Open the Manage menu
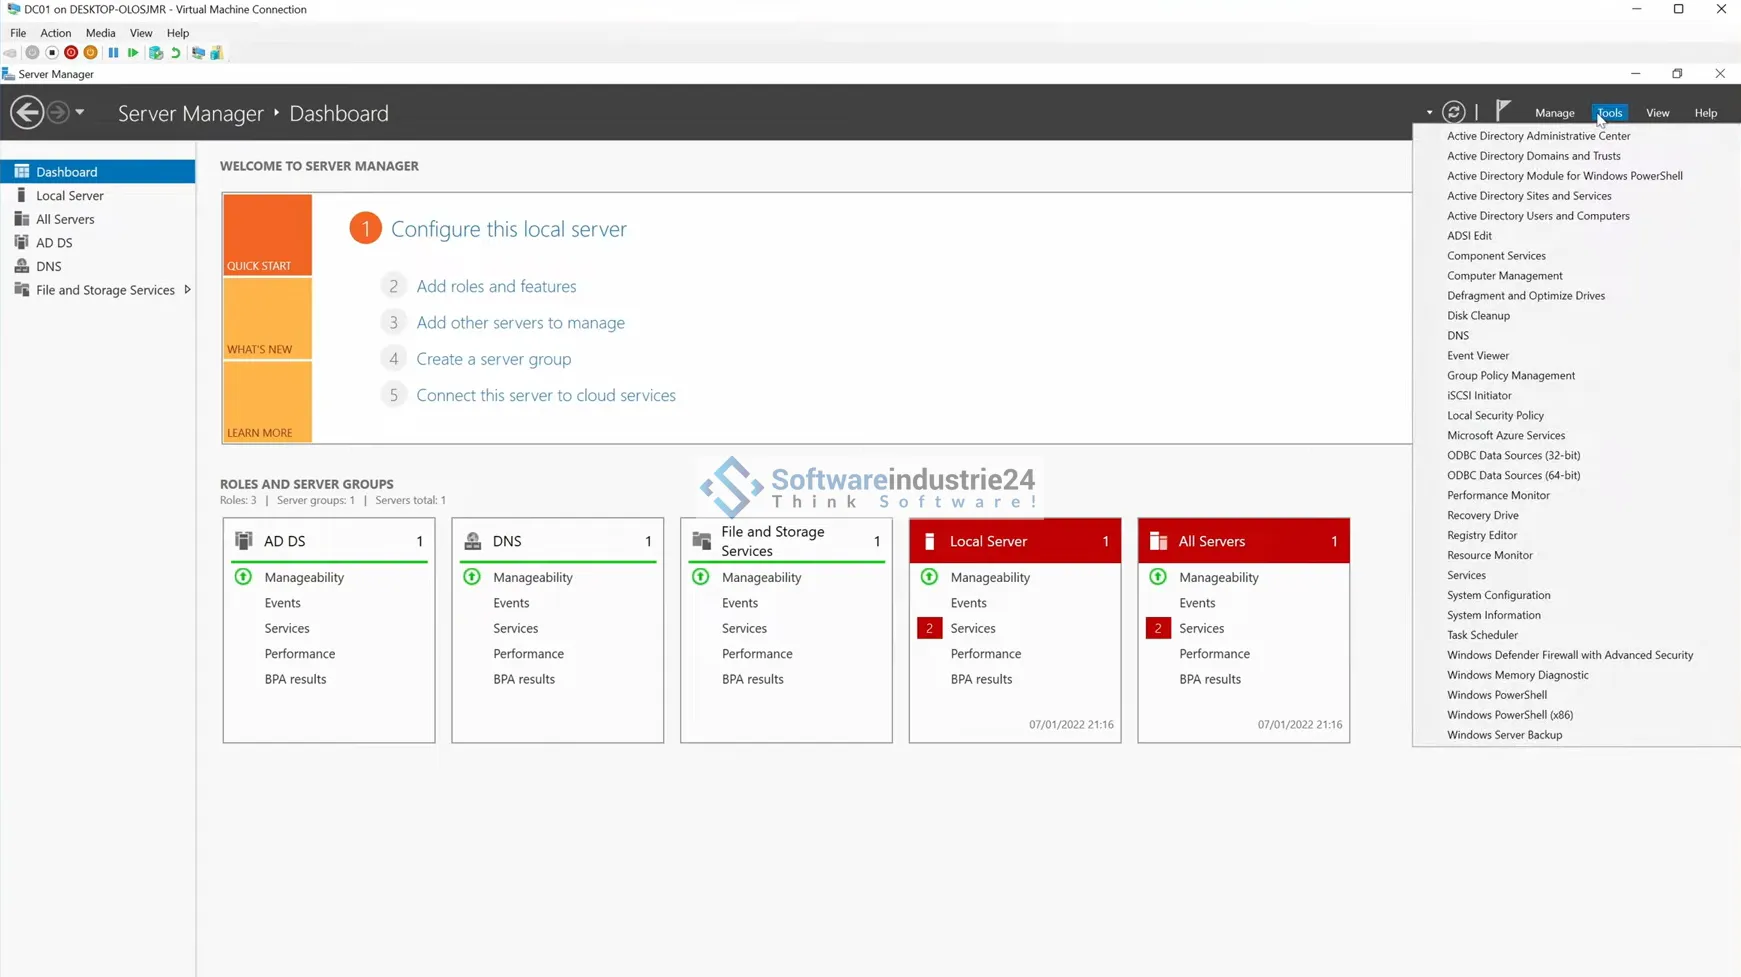 pos(1554,113)
